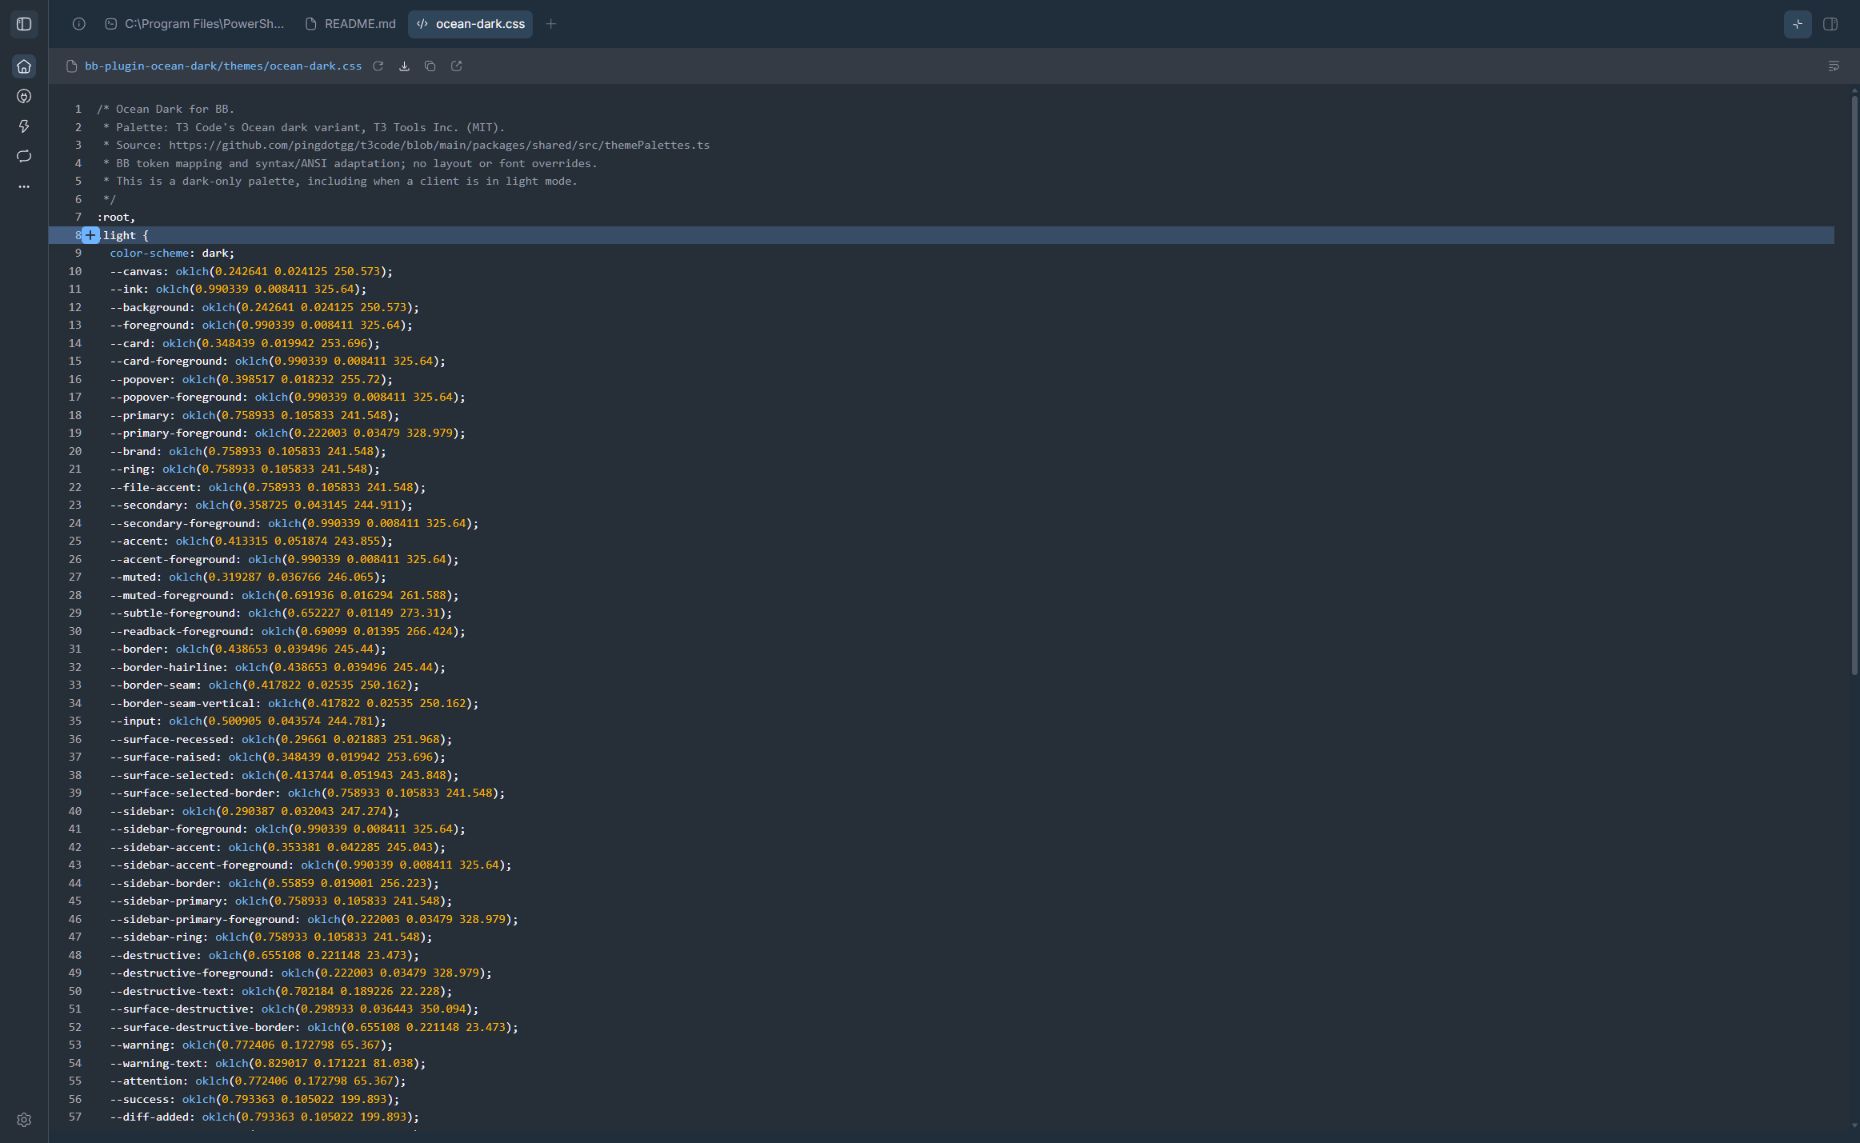
Task: Open settings gear at bottom left
Action: click(24, 1120)
